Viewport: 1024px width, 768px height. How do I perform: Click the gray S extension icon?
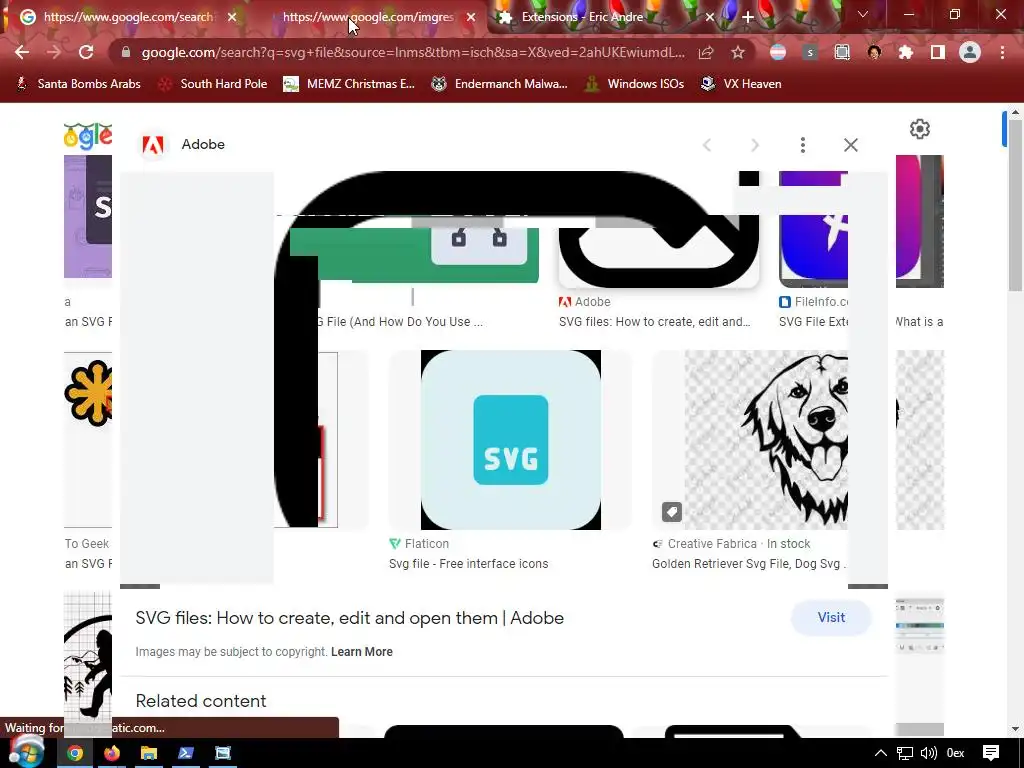point(810,52)
